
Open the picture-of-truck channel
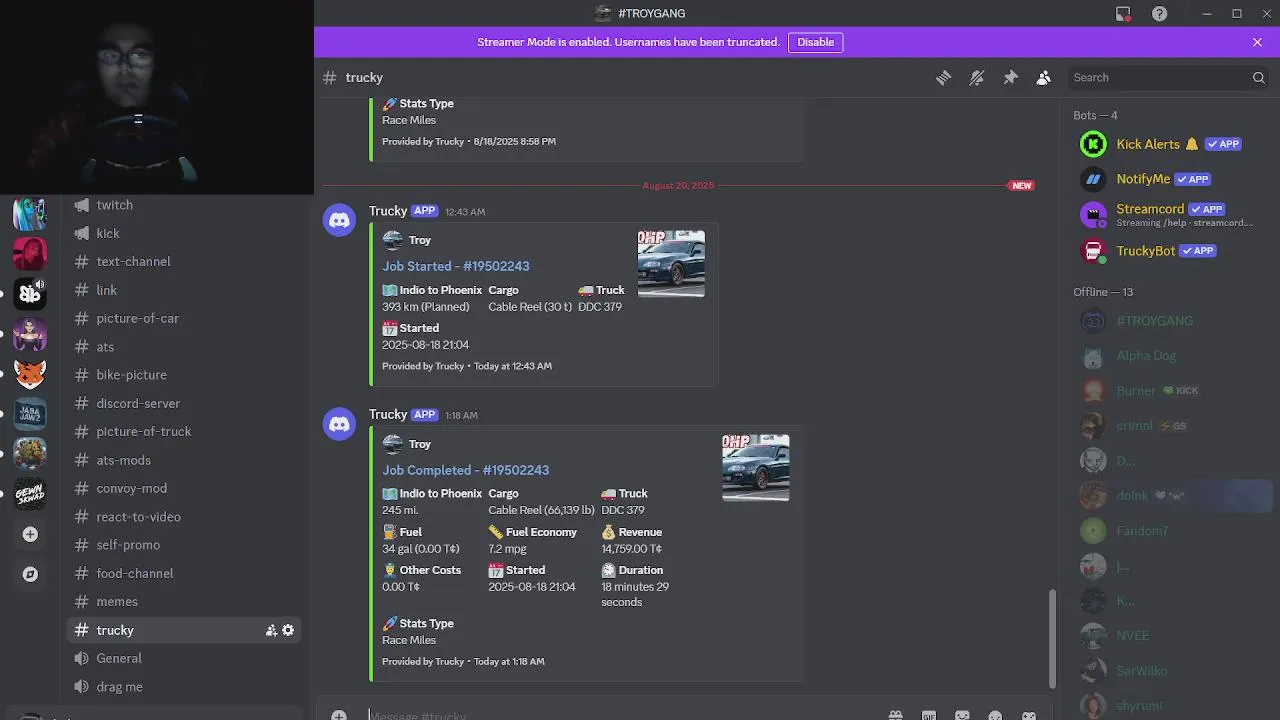(183, 432)
